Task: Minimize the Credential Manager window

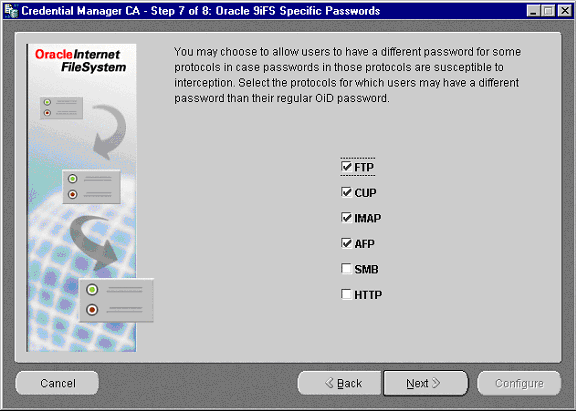Action: (x=533, y=11)
